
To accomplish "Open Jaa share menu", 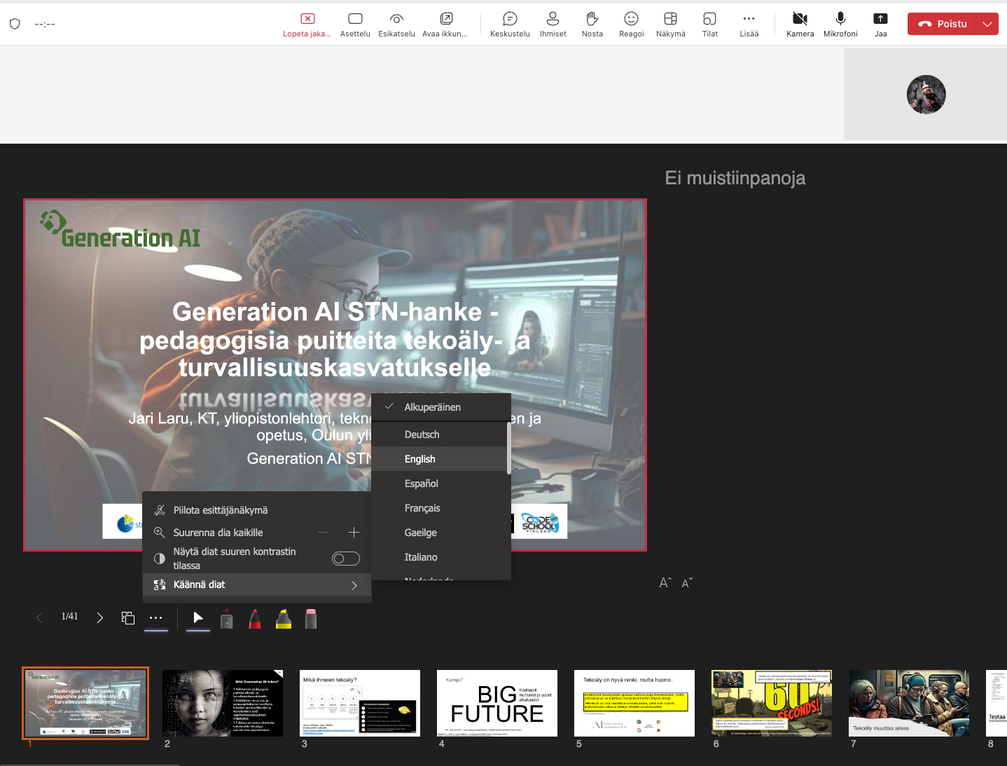I will [x=880, y=24].
